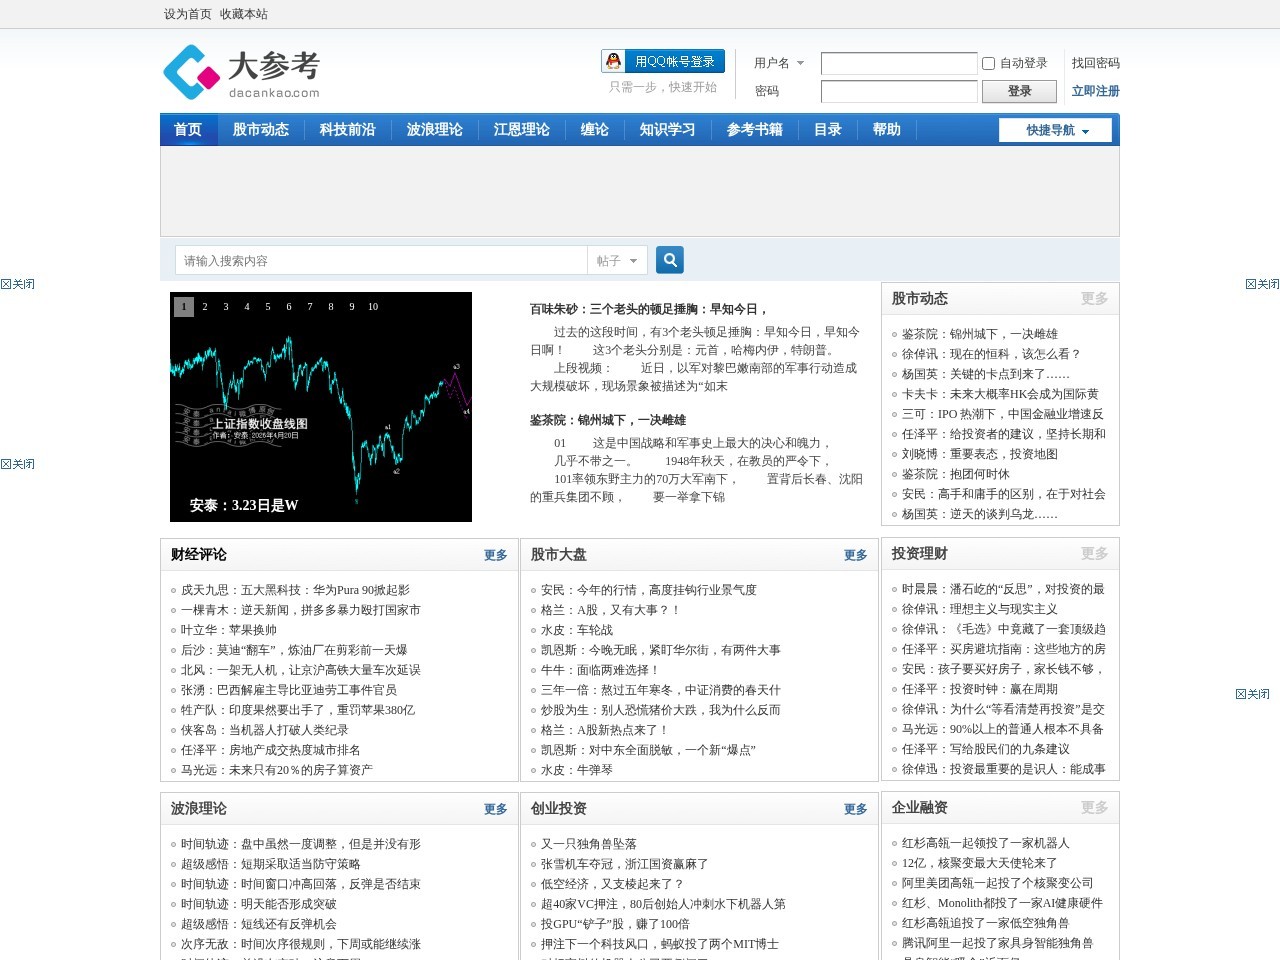Screen dimensions: 1280x960
Task: Click the Dacankao site logo
Action: [242, 72]
